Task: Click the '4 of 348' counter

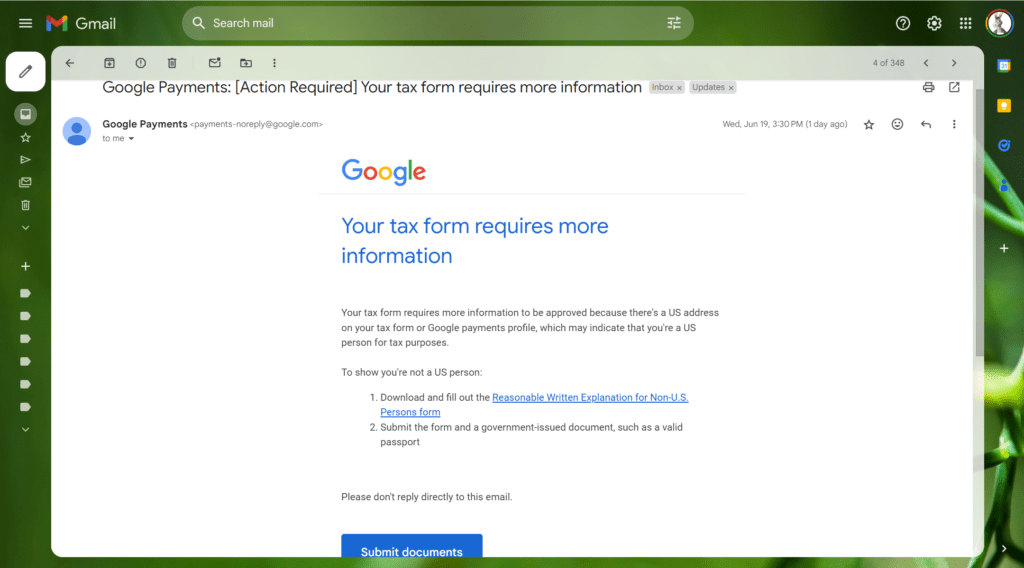Action: click(888, 63)
